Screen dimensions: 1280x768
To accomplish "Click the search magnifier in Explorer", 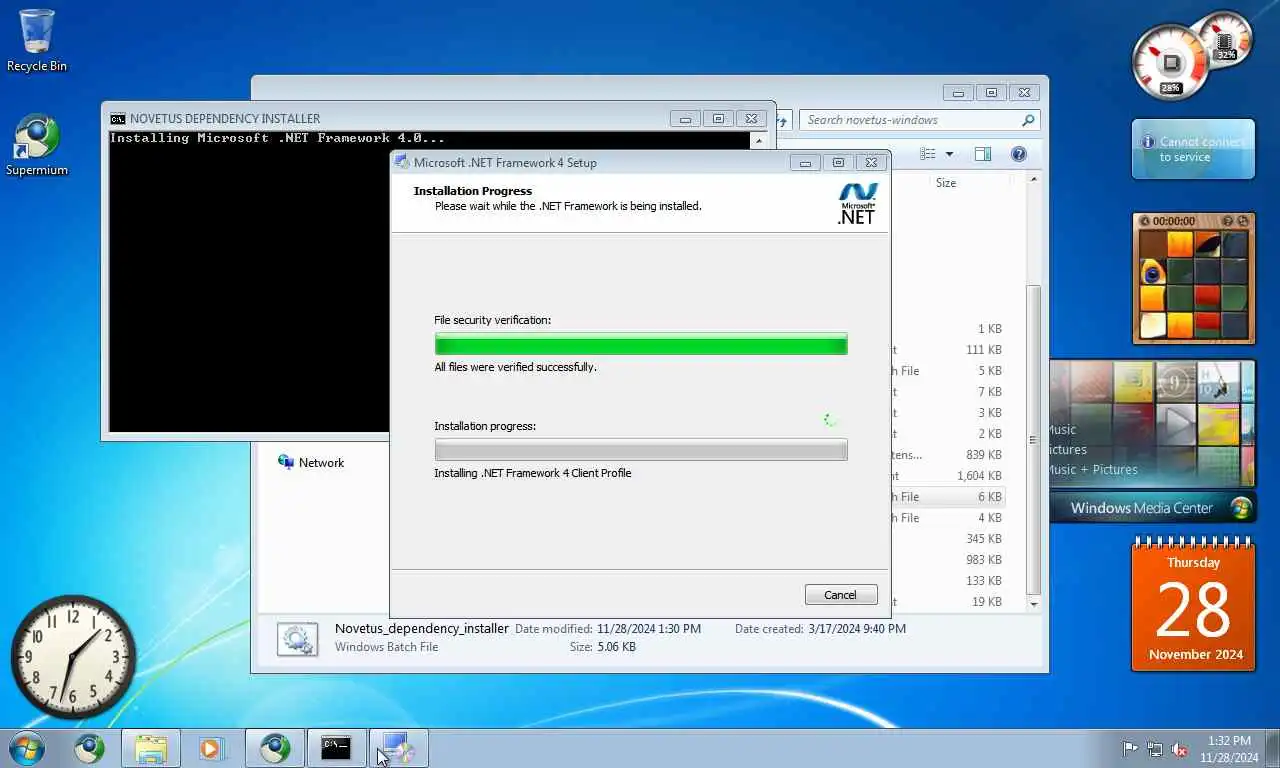I will pyautogui.click(x=1028, y=120).
